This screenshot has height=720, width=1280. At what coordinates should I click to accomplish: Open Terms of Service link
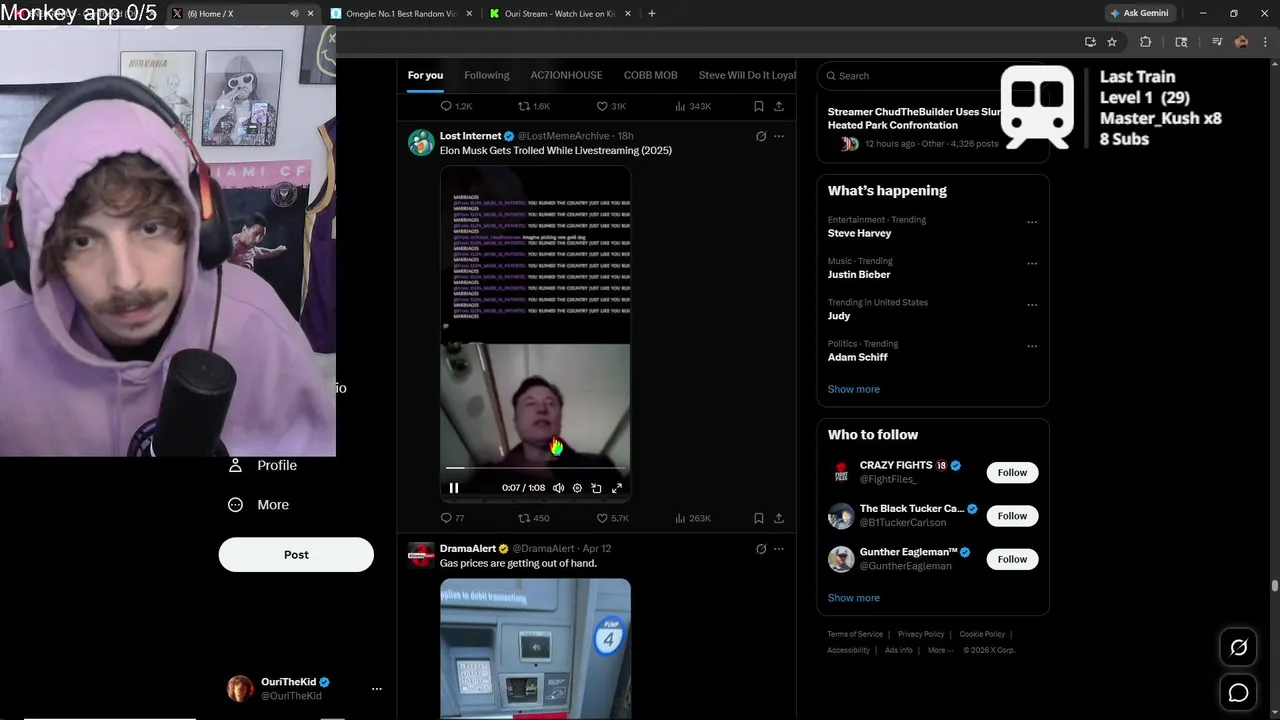855,634
